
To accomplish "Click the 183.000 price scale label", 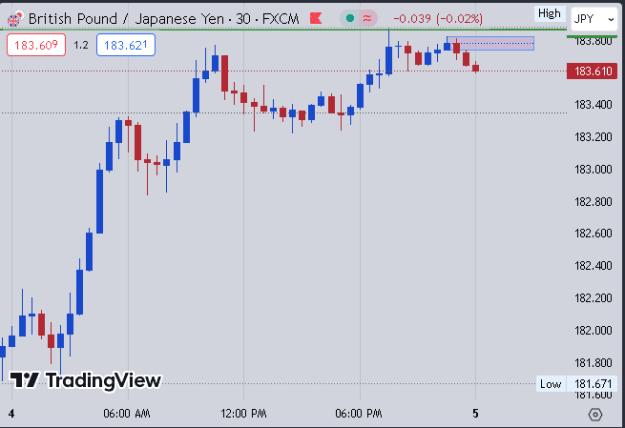I will coord(593,169).
